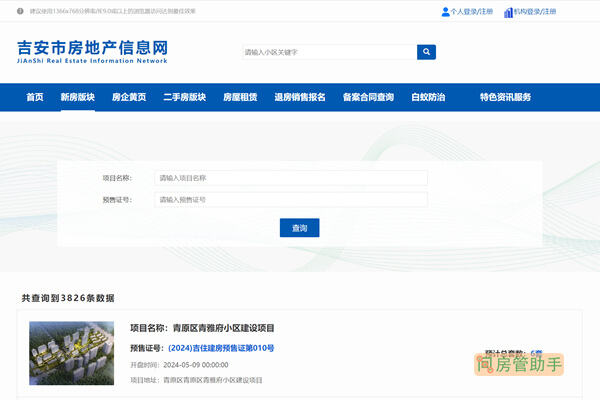Viewport: 600px width, 400px height.
Task: Open project title 青原区青雅府小区建设项目
Action: pyautogui.click(x=223, y=328)
